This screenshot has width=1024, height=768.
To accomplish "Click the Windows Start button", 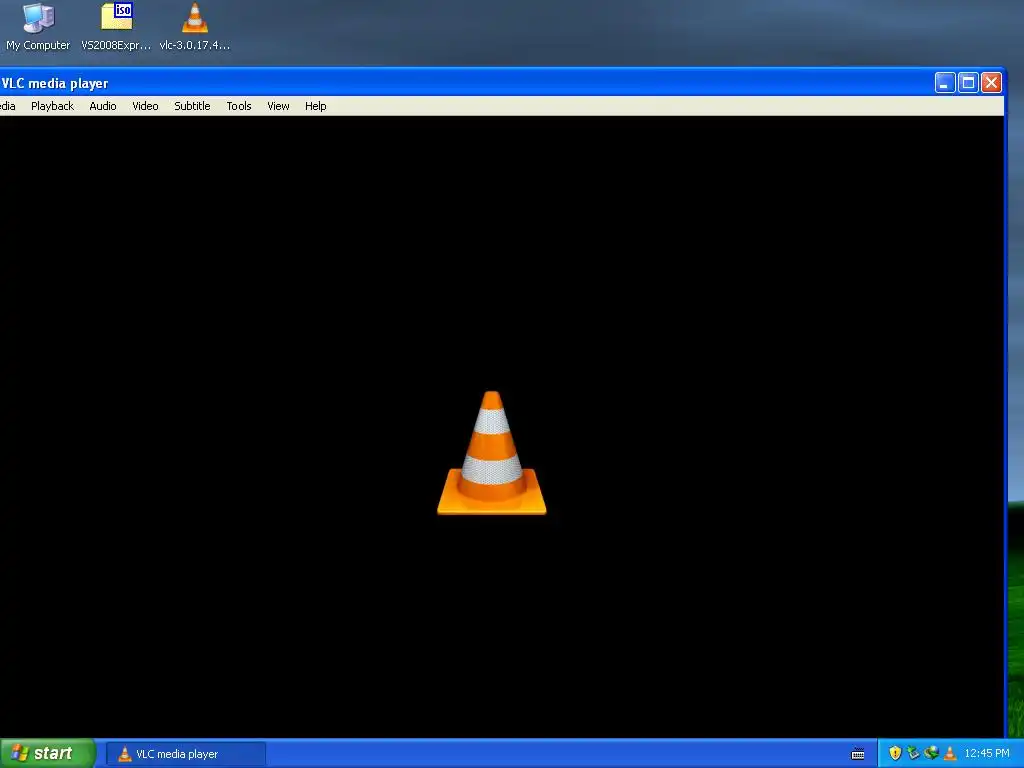I will point(48,754).
